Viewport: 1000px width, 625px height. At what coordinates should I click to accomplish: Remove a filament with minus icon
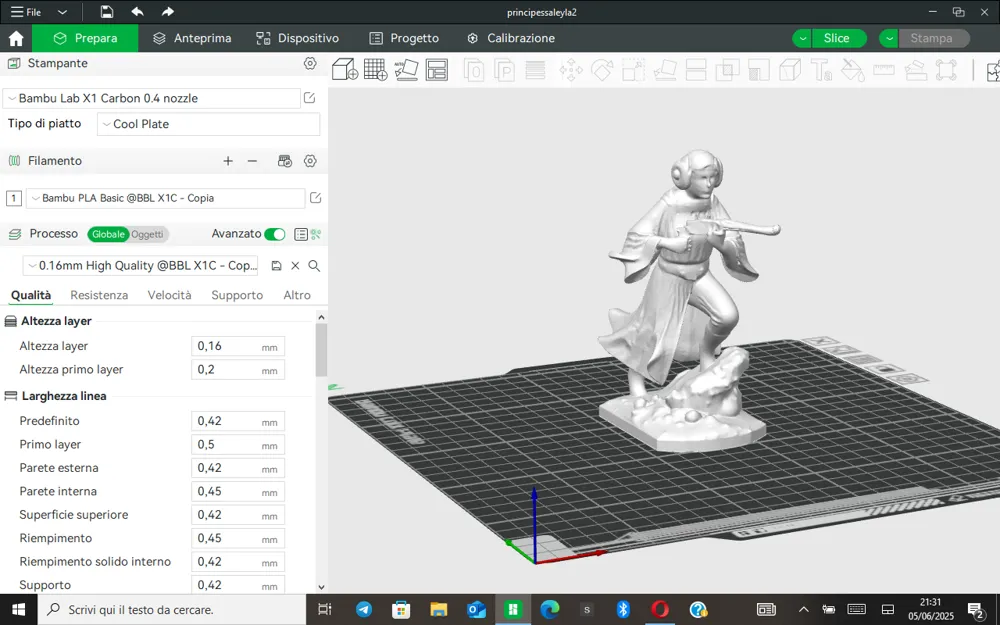252,161
